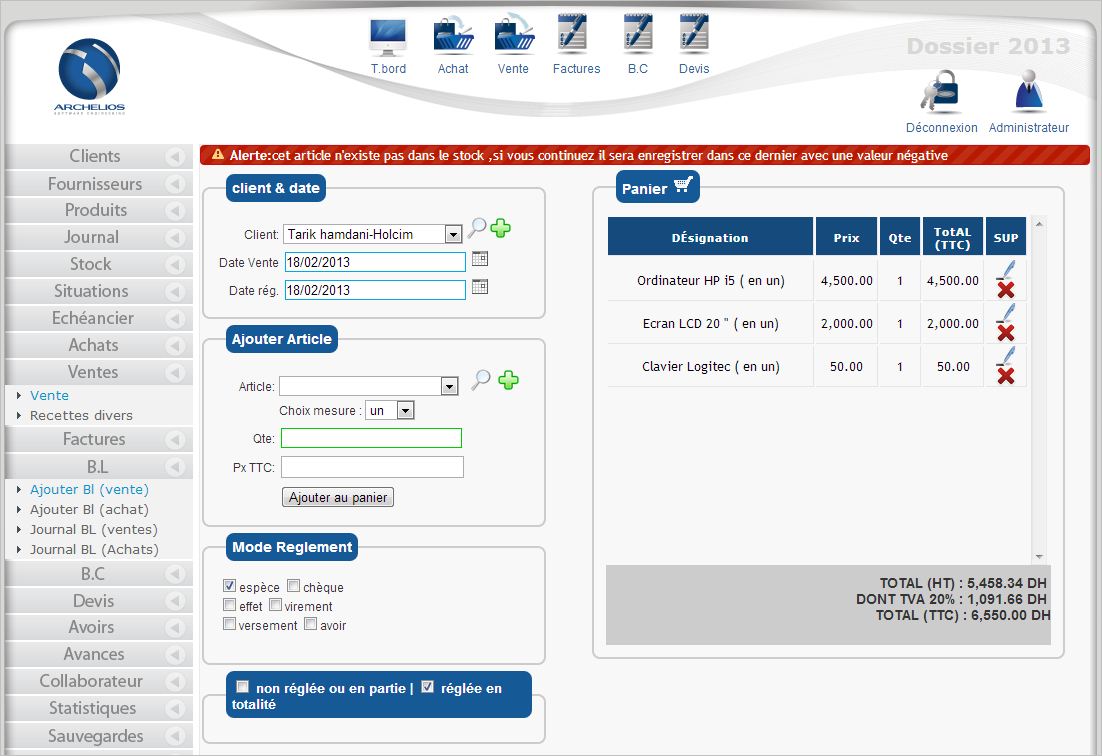
Task: Click the green plus beside Article dropdown
Action: pyautogui.click(x=509, y=381)
